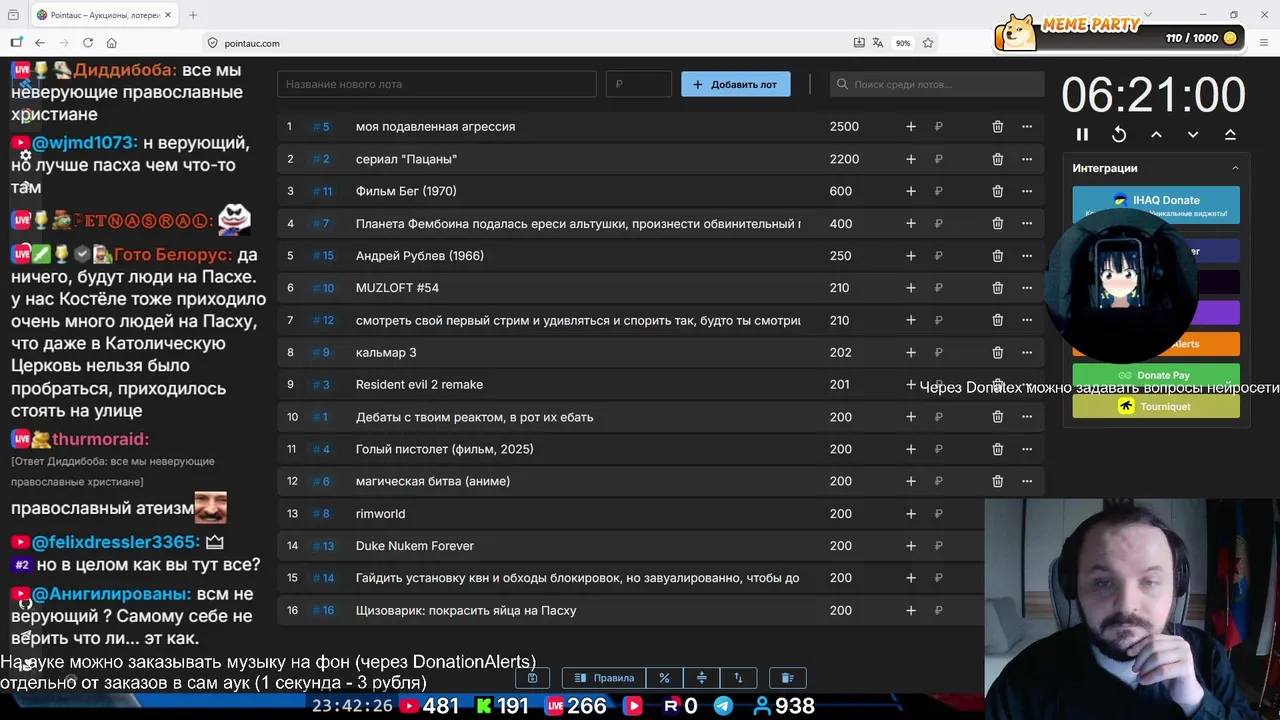The image size is (1280, 720).
Task: Bookmark page with the star icon
Action: click(928, 43)
